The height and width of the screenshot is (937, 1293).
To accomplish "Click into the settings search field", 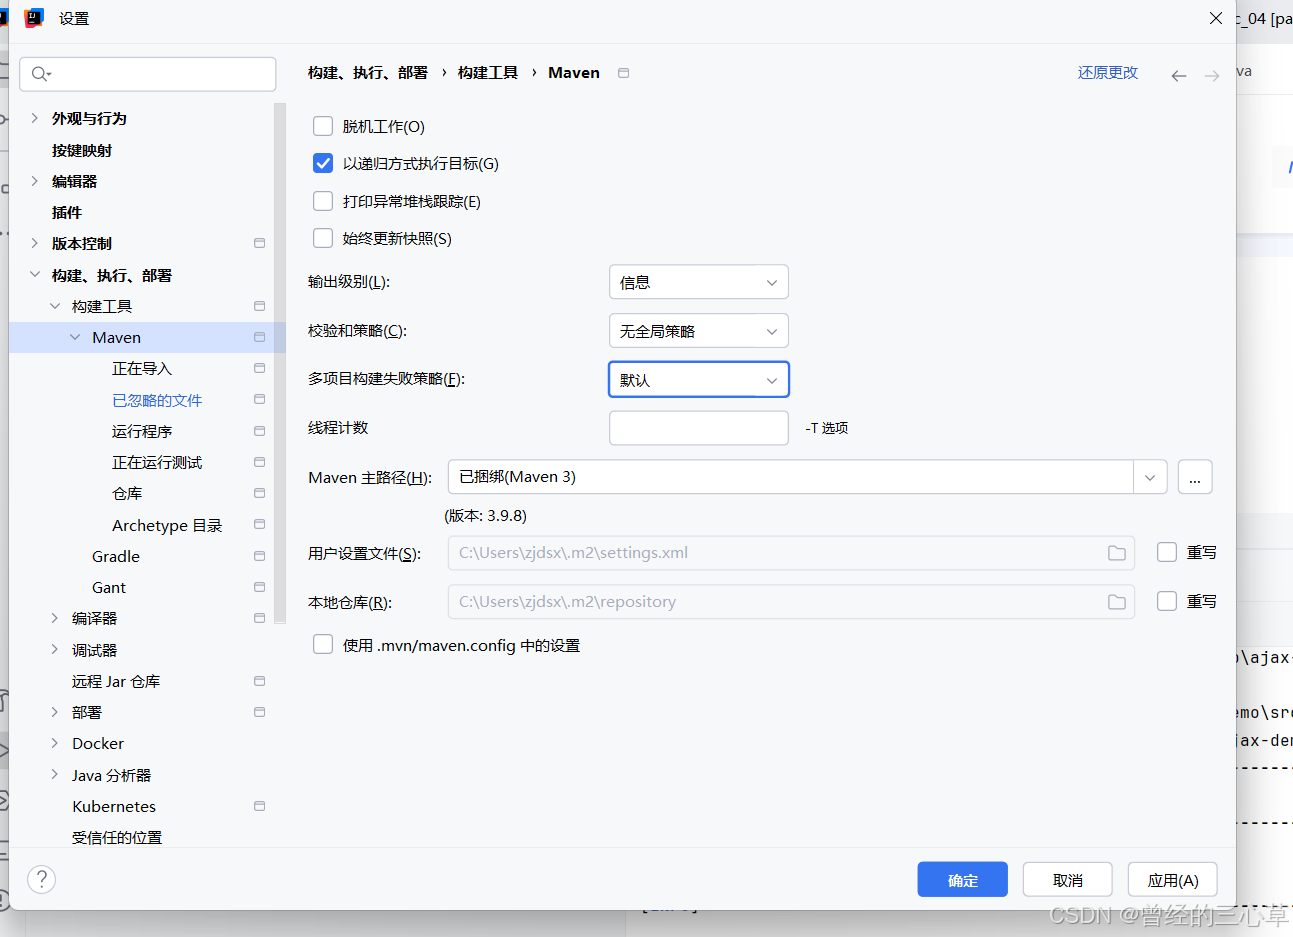I will coord(148,74).
